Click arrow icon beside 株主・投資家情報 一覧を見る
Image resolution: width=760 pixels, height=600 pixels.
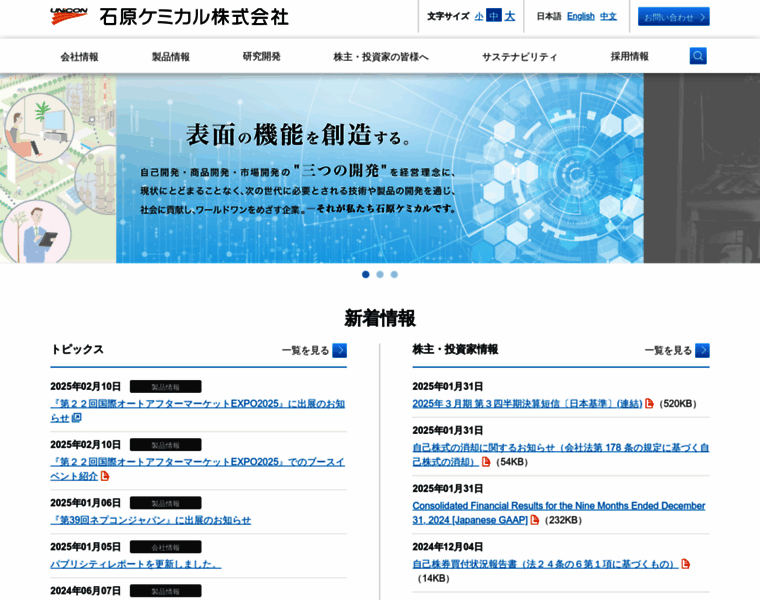[x=702, y=350]
